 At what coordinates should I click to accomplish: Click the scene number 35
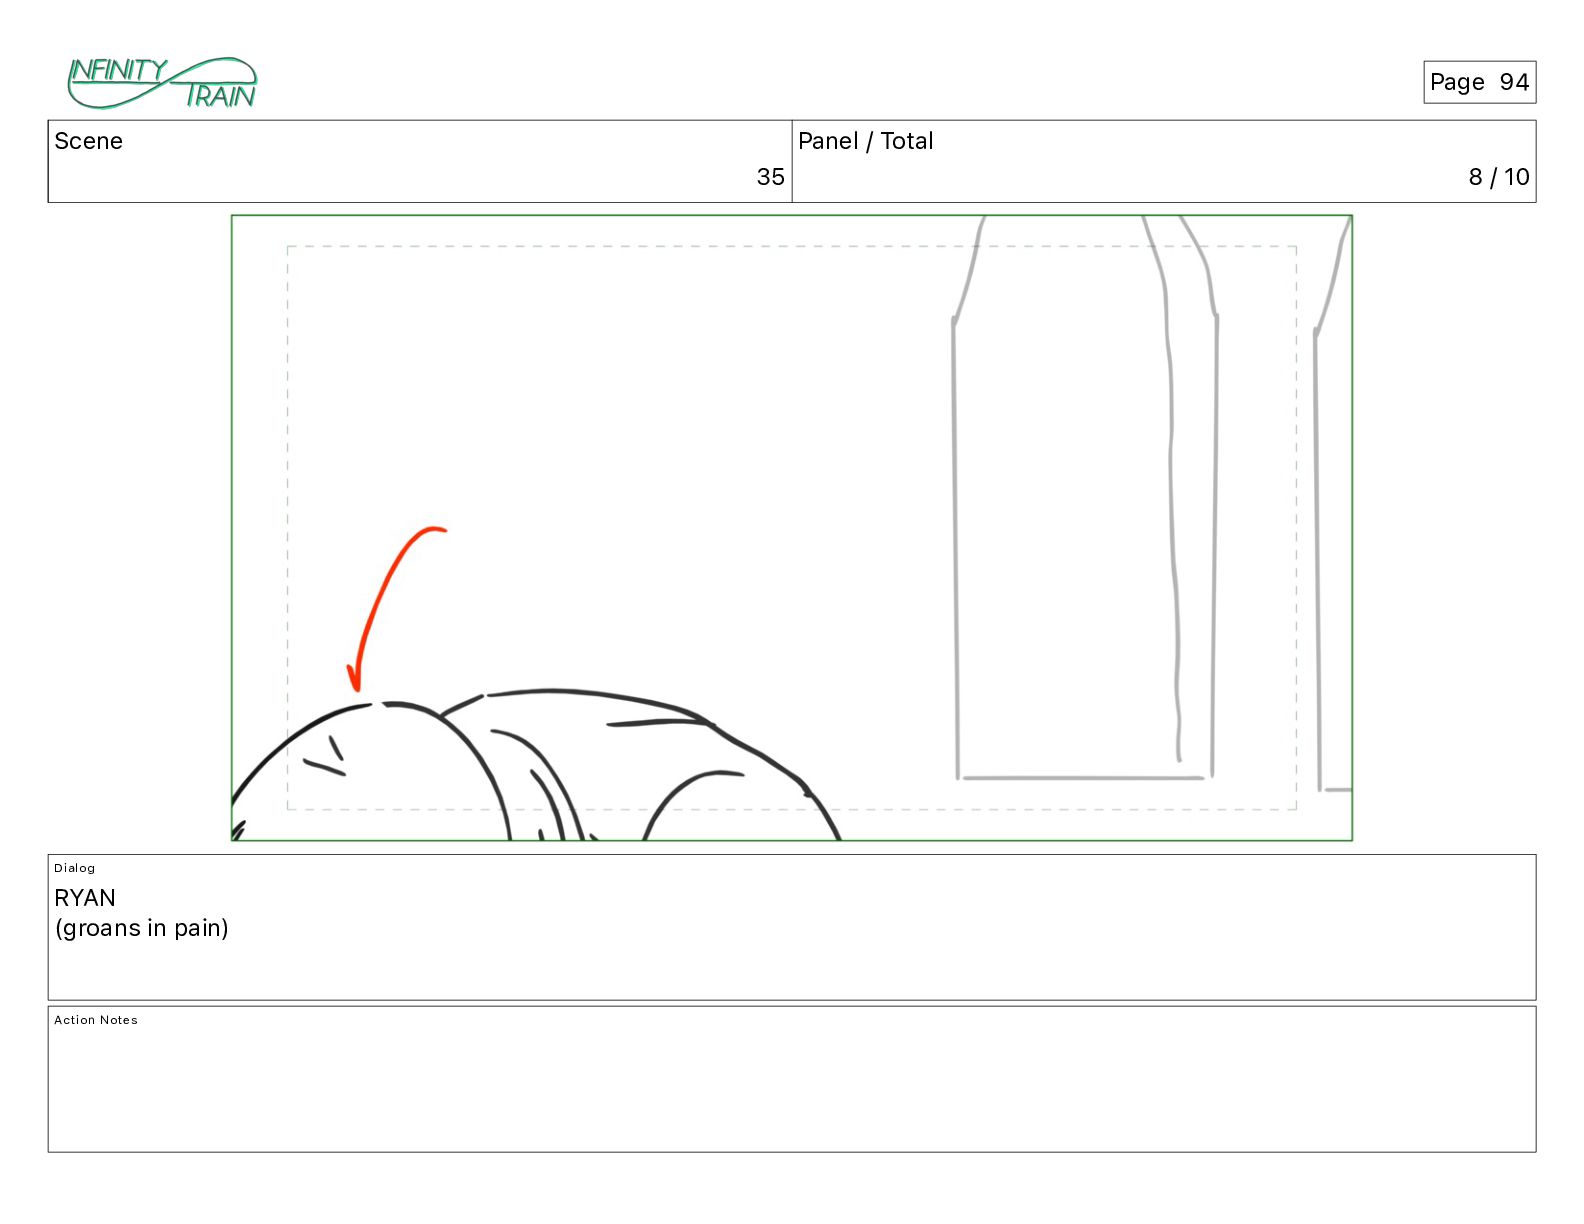click(770, 177)
